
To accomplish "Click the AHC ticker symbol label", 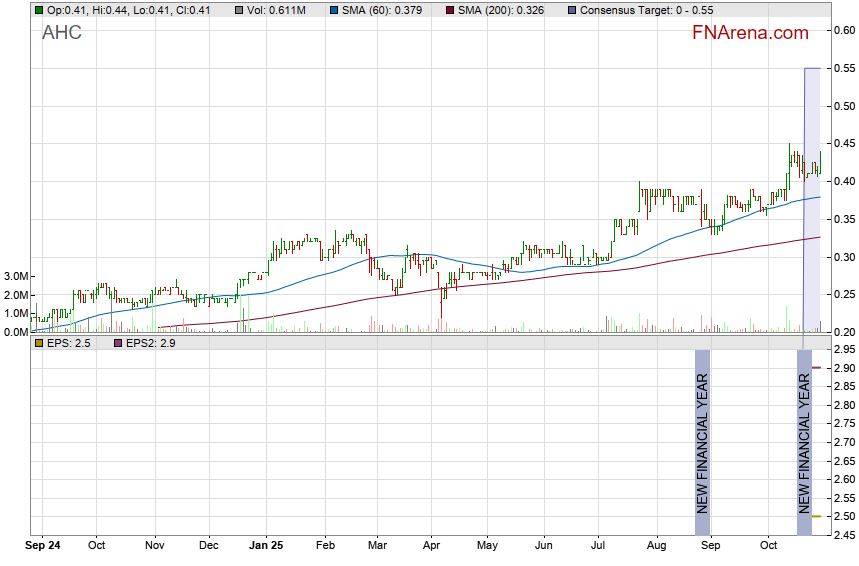I will [62, 33].
